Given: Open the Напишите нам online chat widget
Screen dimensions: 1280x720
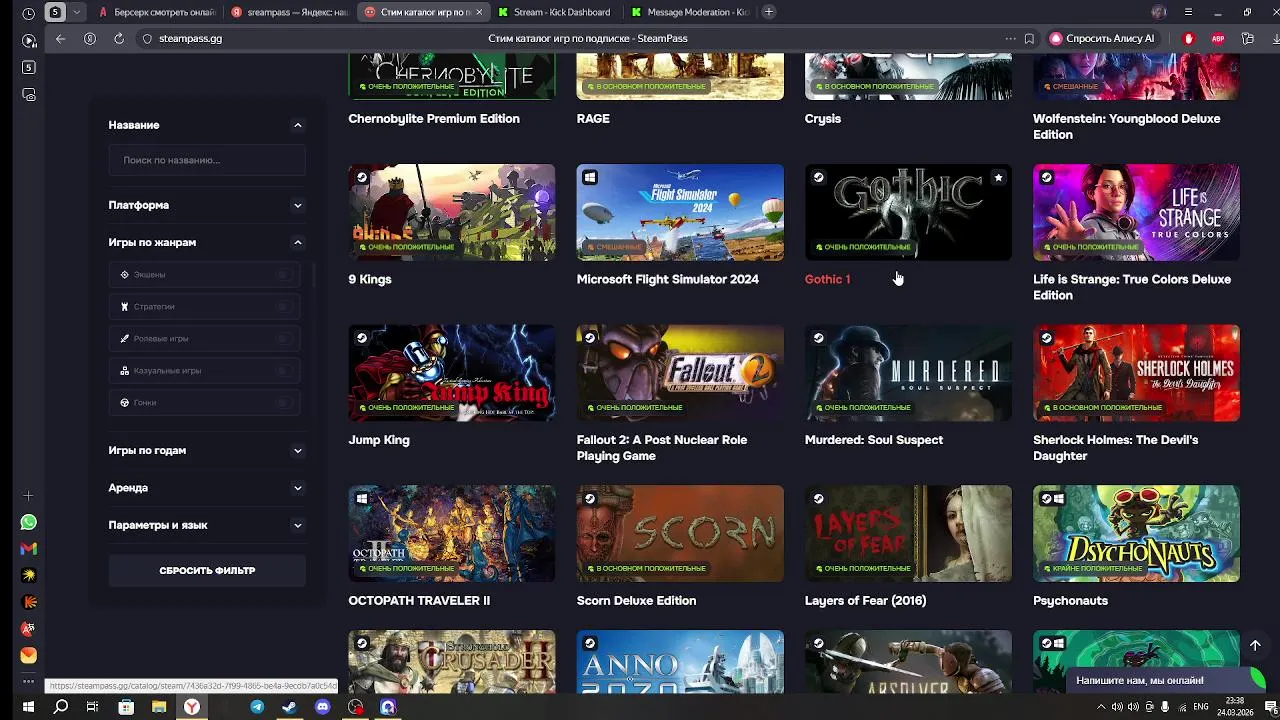Looking at the screenshot, I should pos(1165,680).
